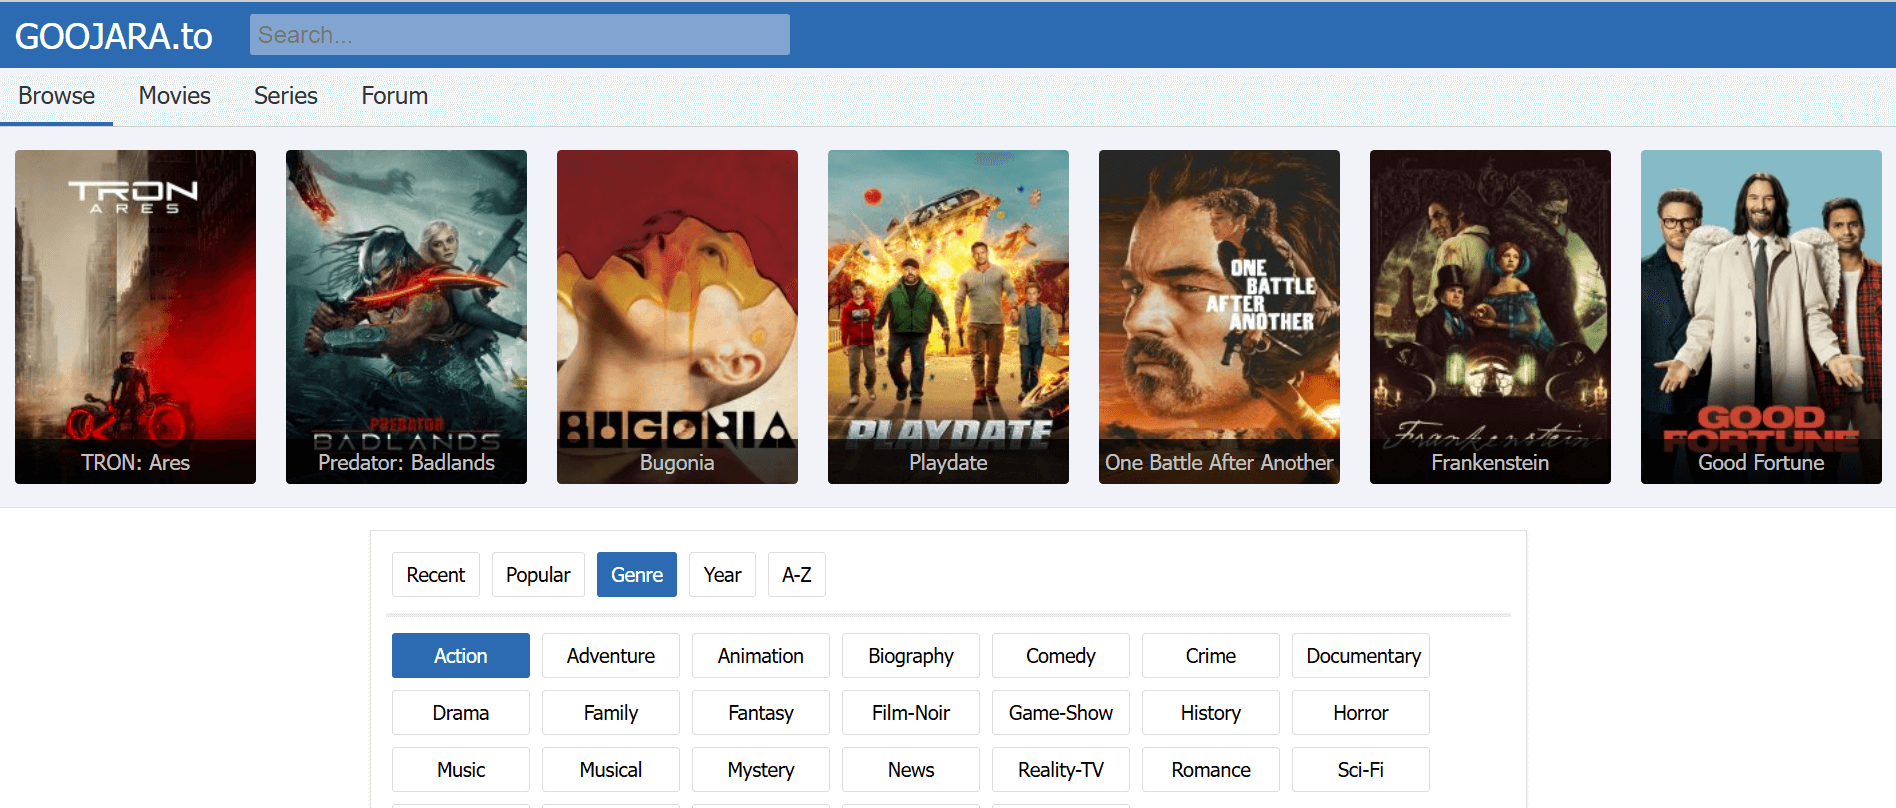Focus the Search input field
1896x808 pixels.
519,35
